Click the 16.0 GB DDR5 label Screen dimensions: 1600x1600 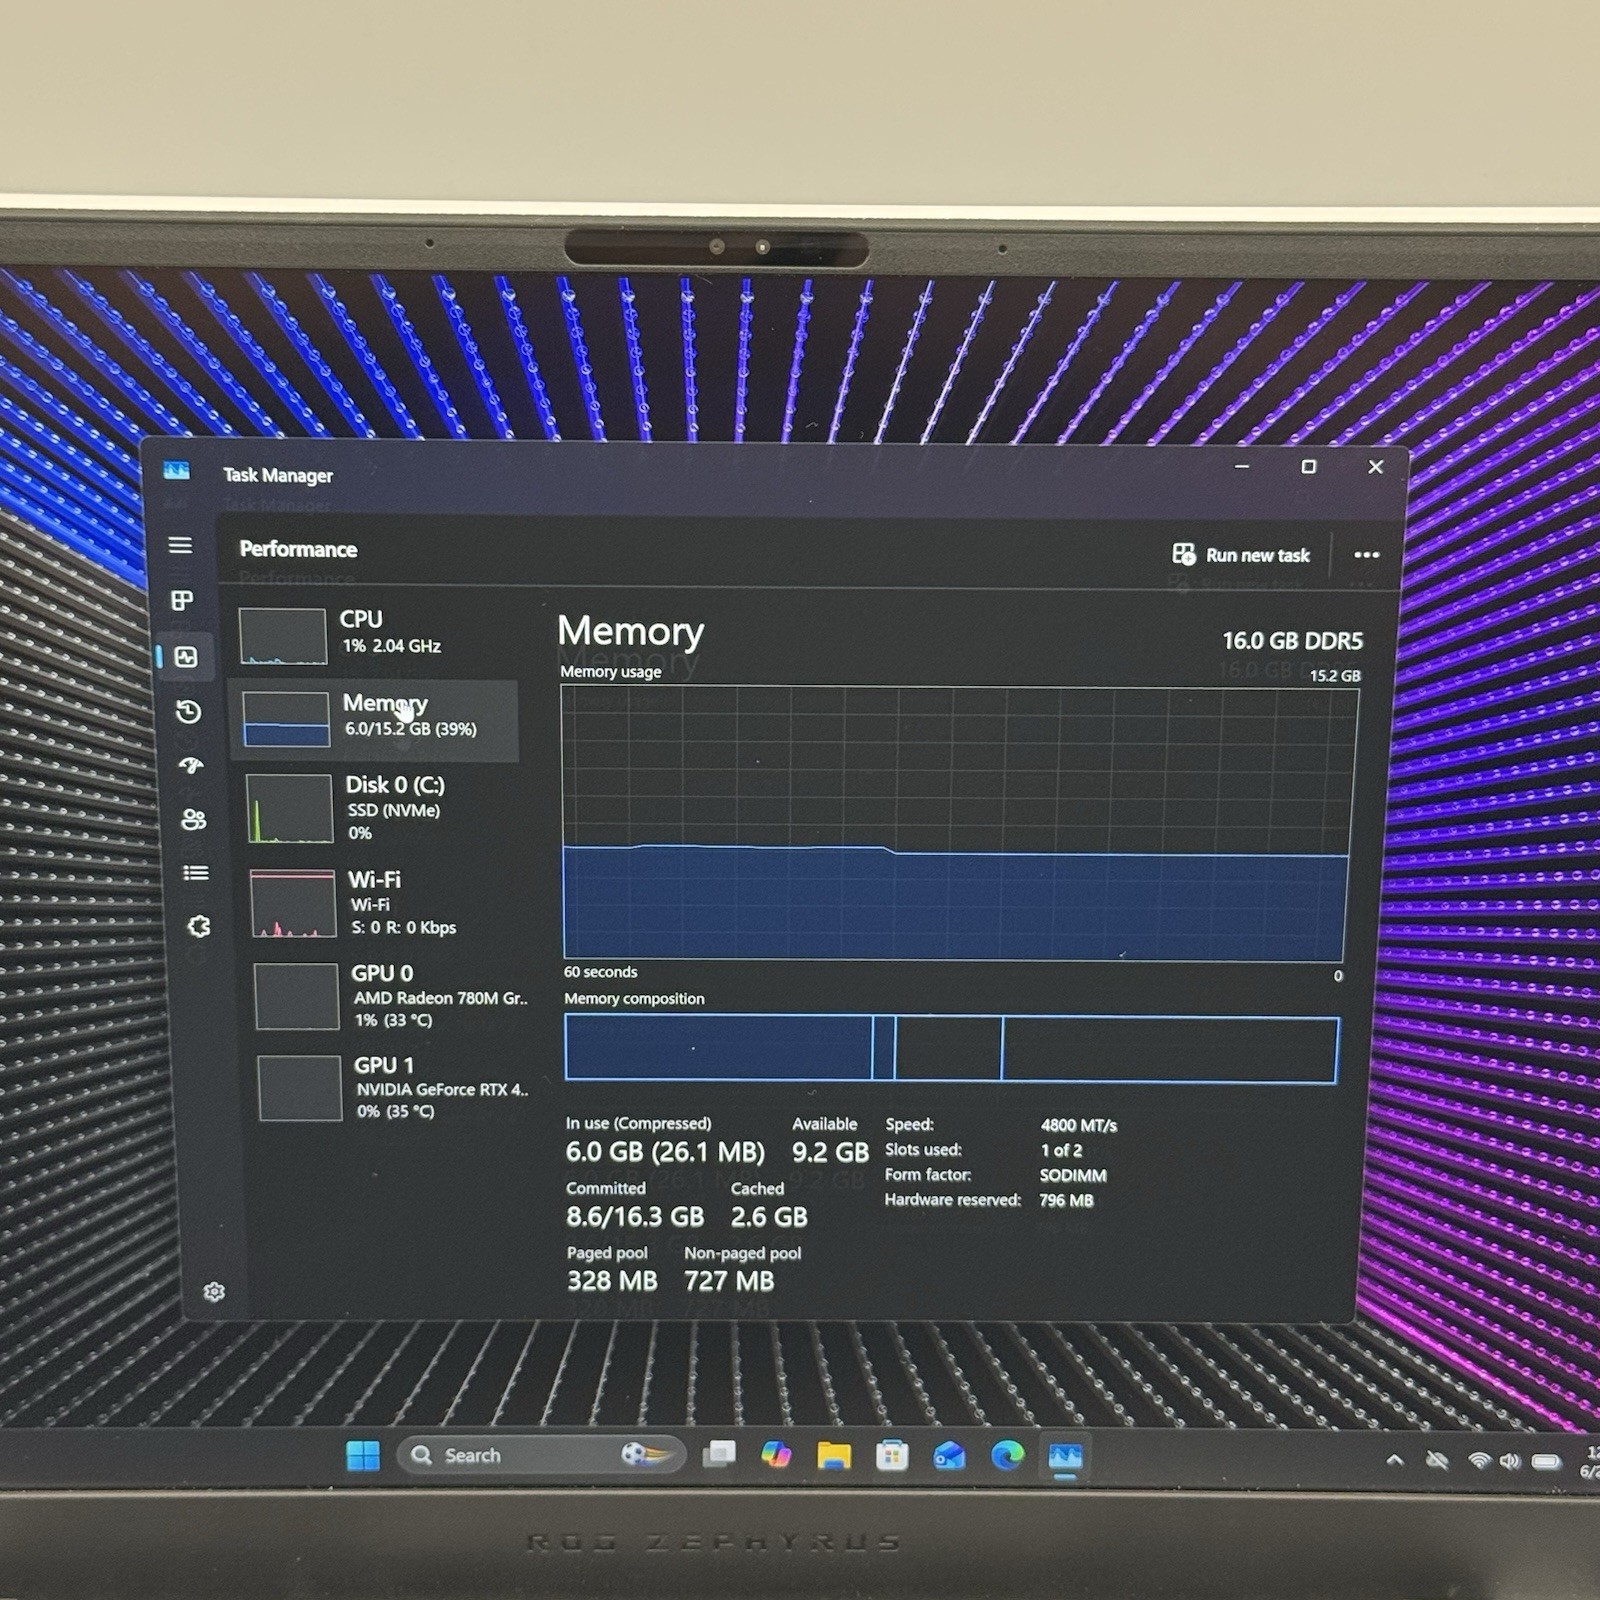[x=1292, y=641]
